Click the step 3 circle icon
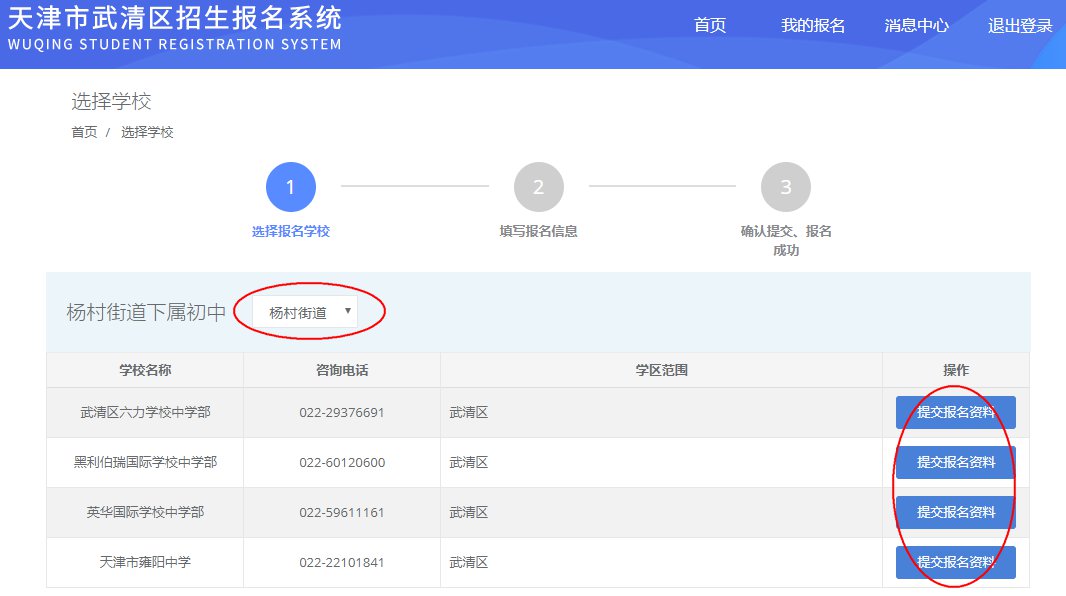1066x596 pixels. point(785,187)
